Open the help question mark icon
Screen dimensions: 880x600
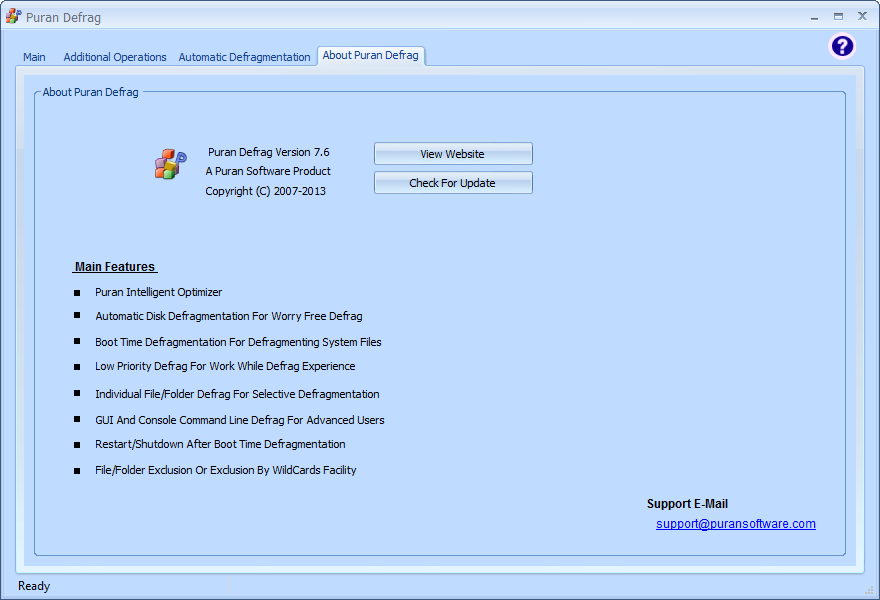point(842,46)
